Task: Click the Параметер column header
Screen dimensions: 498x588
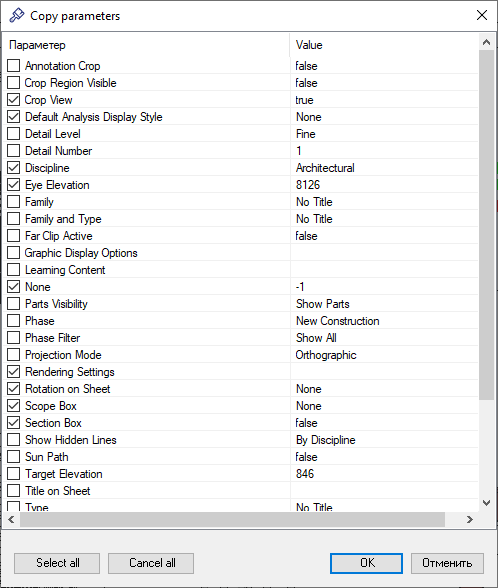Action: [x=146, y=45]
